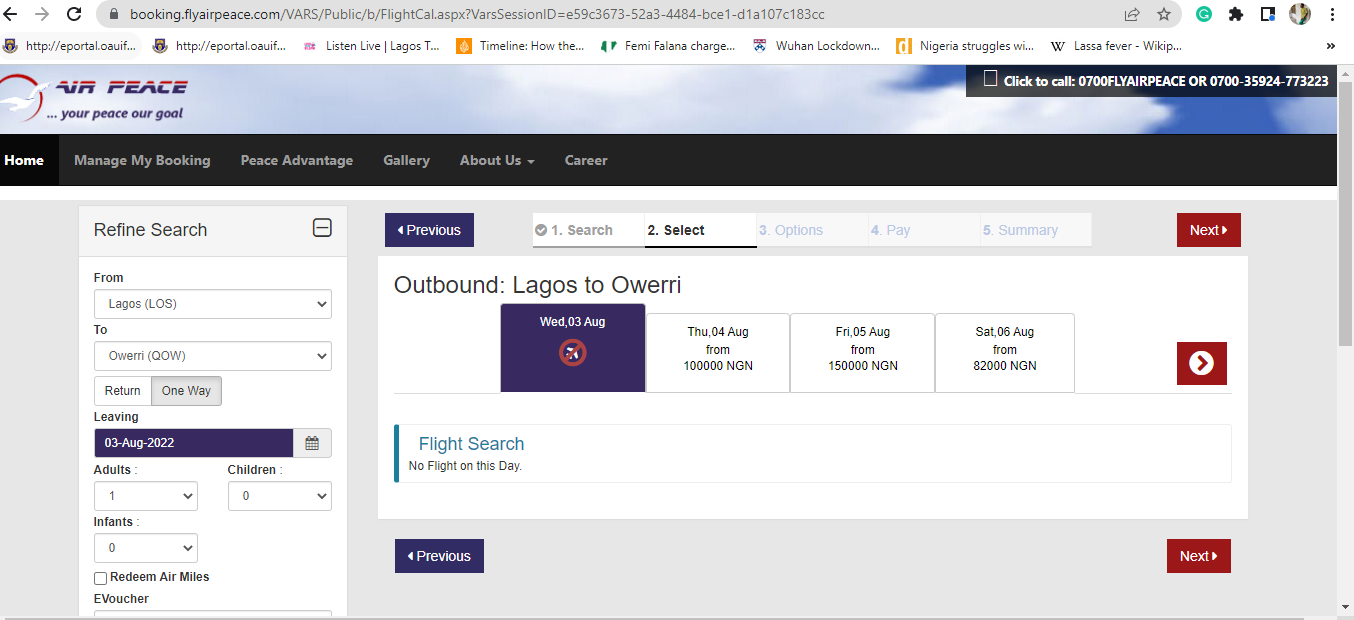Screen dimensions: 1354x620
Task: Open the Peace Advantage page
Action: tap(297, 160)
